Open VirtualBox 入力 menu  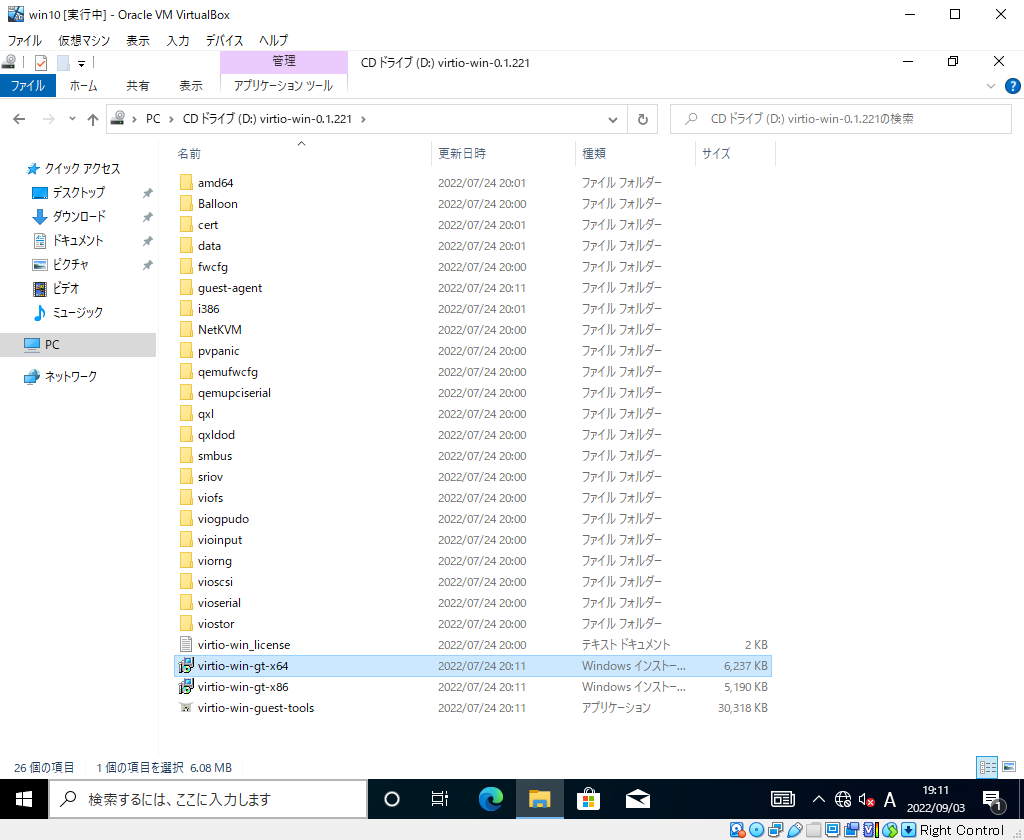click(178, 40)
